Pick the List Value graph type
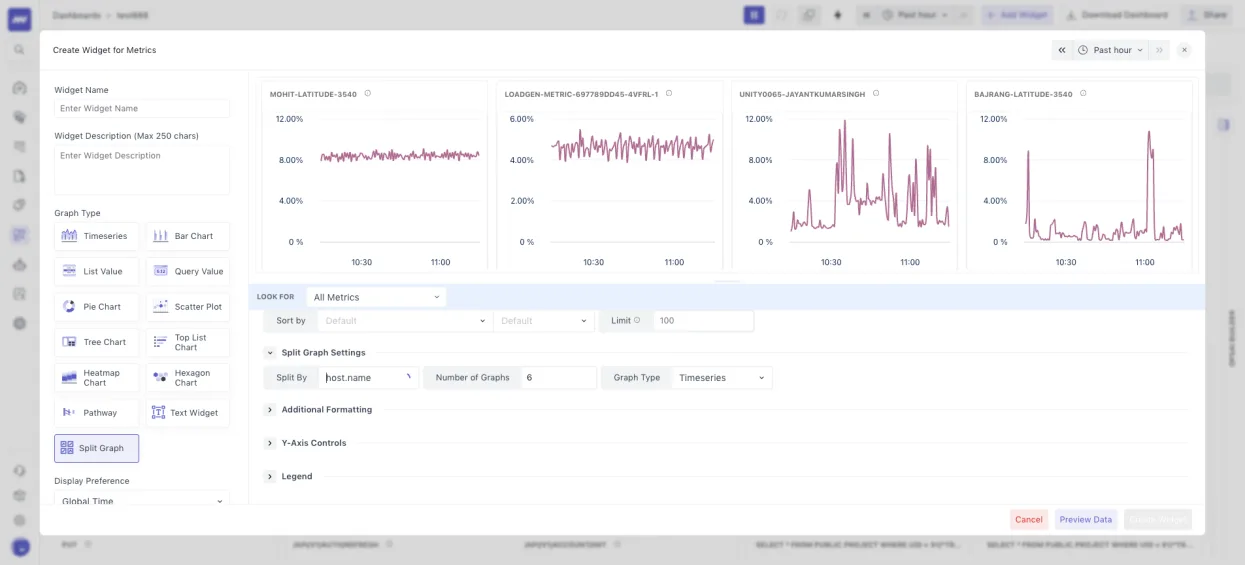This screenshot has height=565, width=1245. coord(97,271)
